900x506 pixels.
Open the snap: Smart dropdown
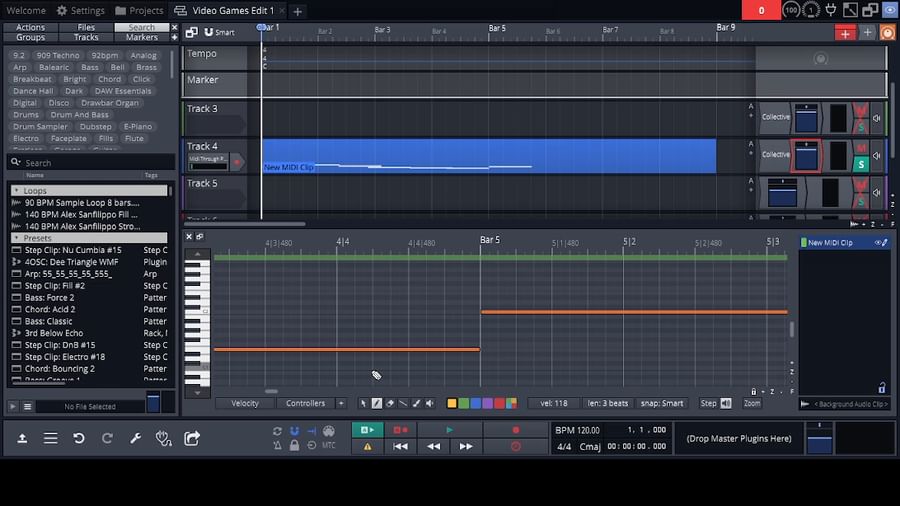click(x=662, y=403)
